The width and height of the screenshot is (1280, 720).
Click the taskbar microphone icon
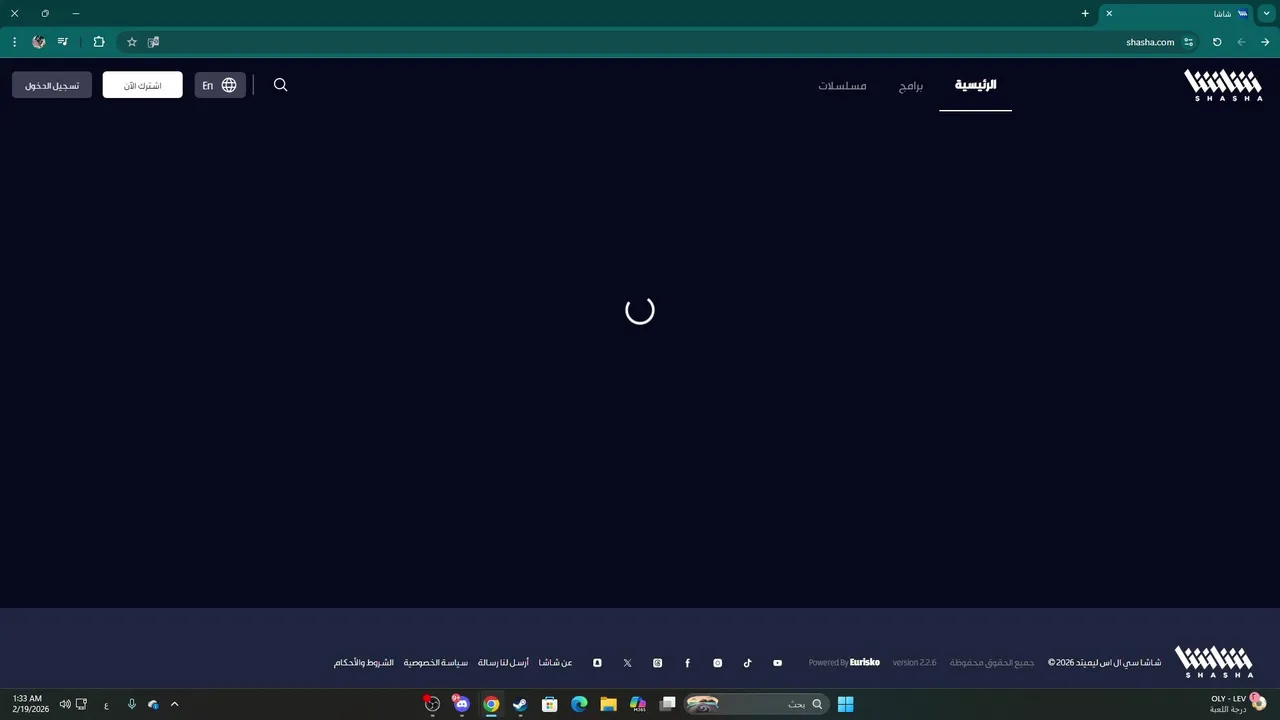click(x=131, y=704)
